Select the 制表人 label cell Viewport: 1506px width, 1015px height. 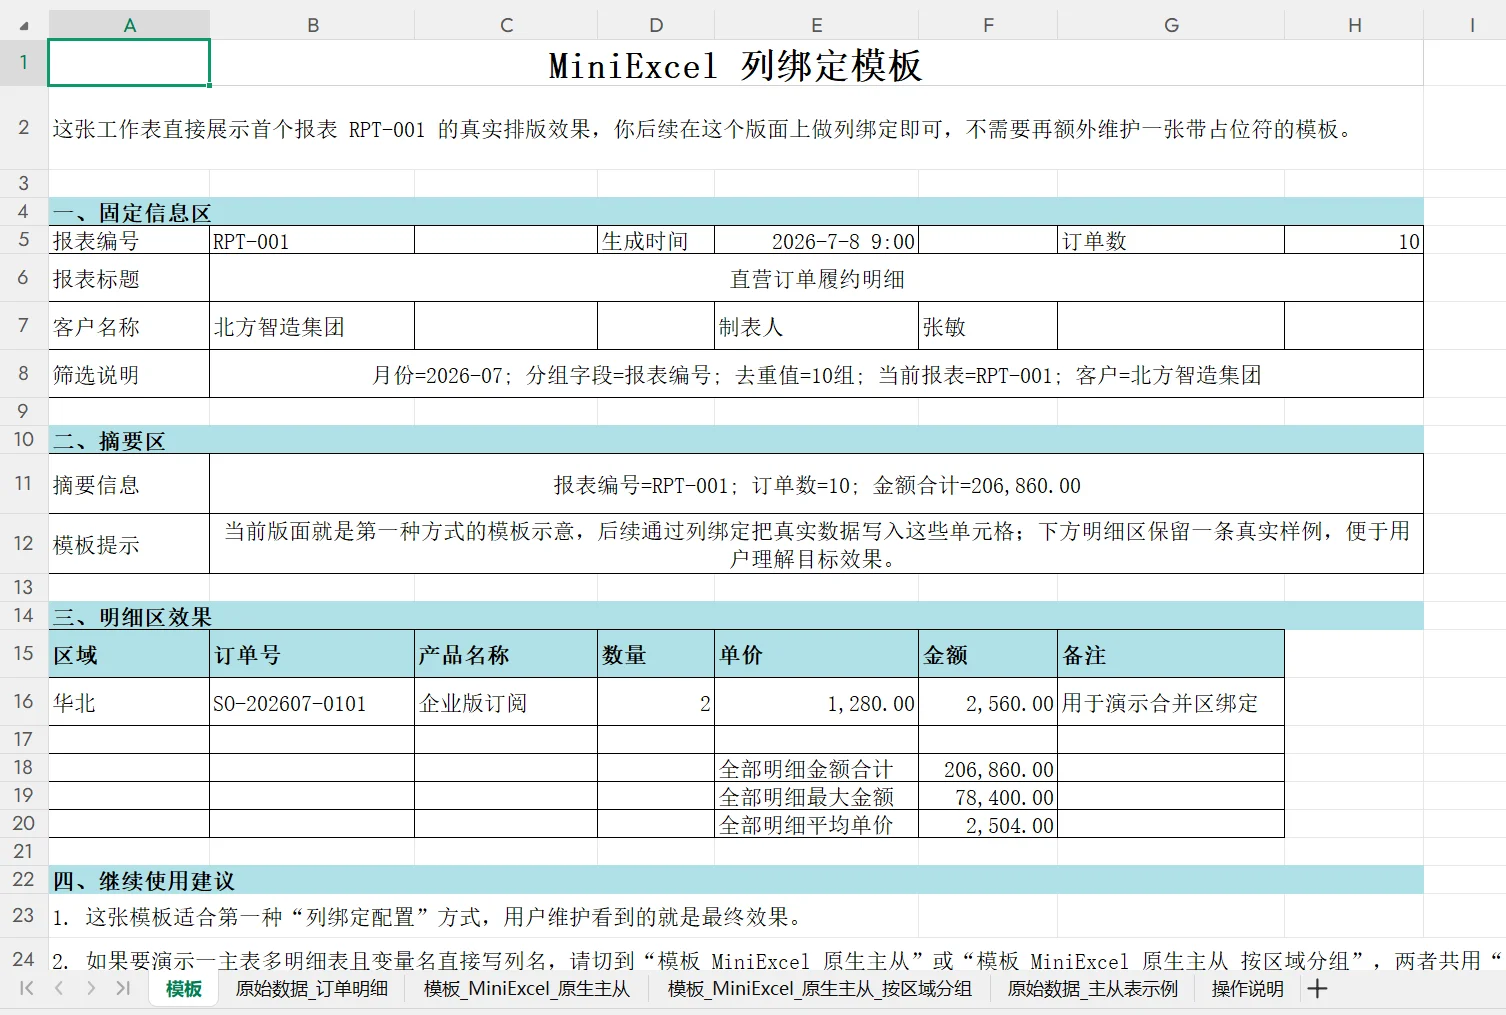(816, 326)
